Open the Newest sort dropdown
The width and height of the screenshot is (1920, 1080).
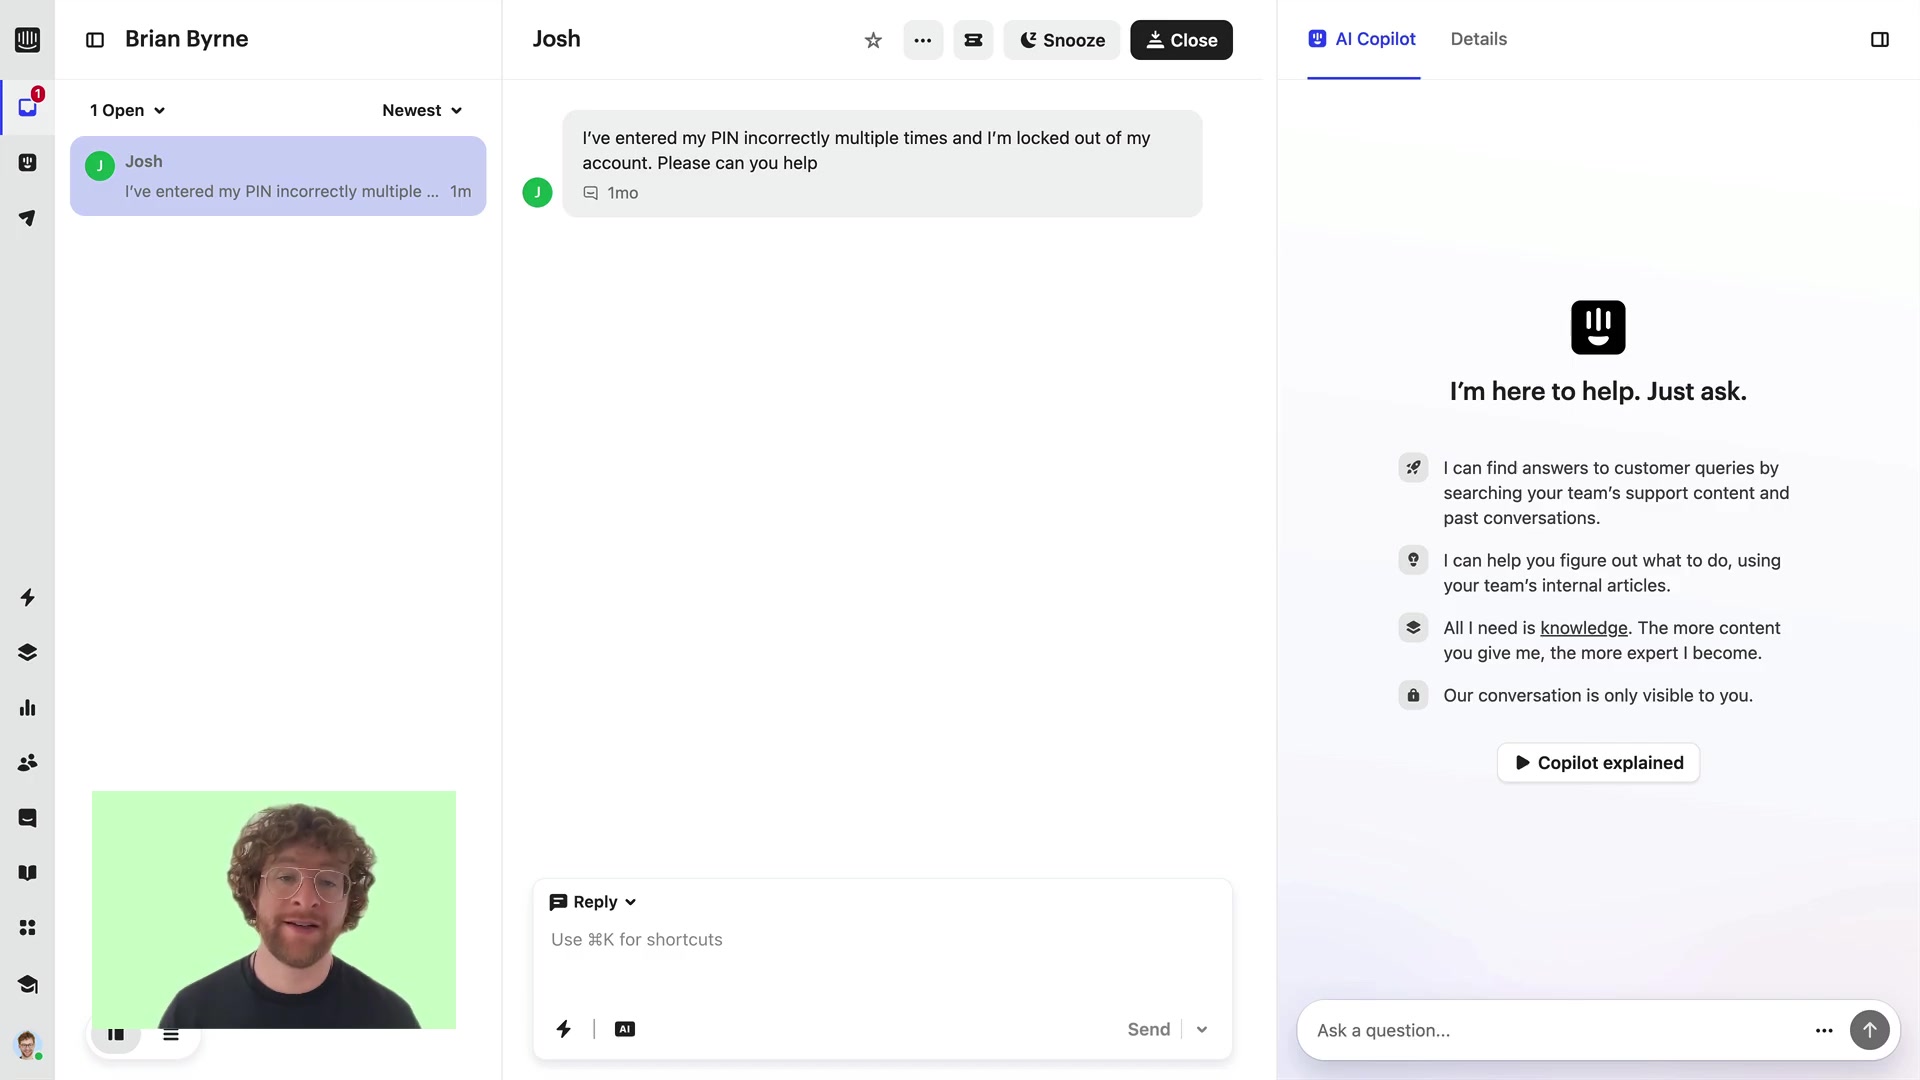[422, 110]
